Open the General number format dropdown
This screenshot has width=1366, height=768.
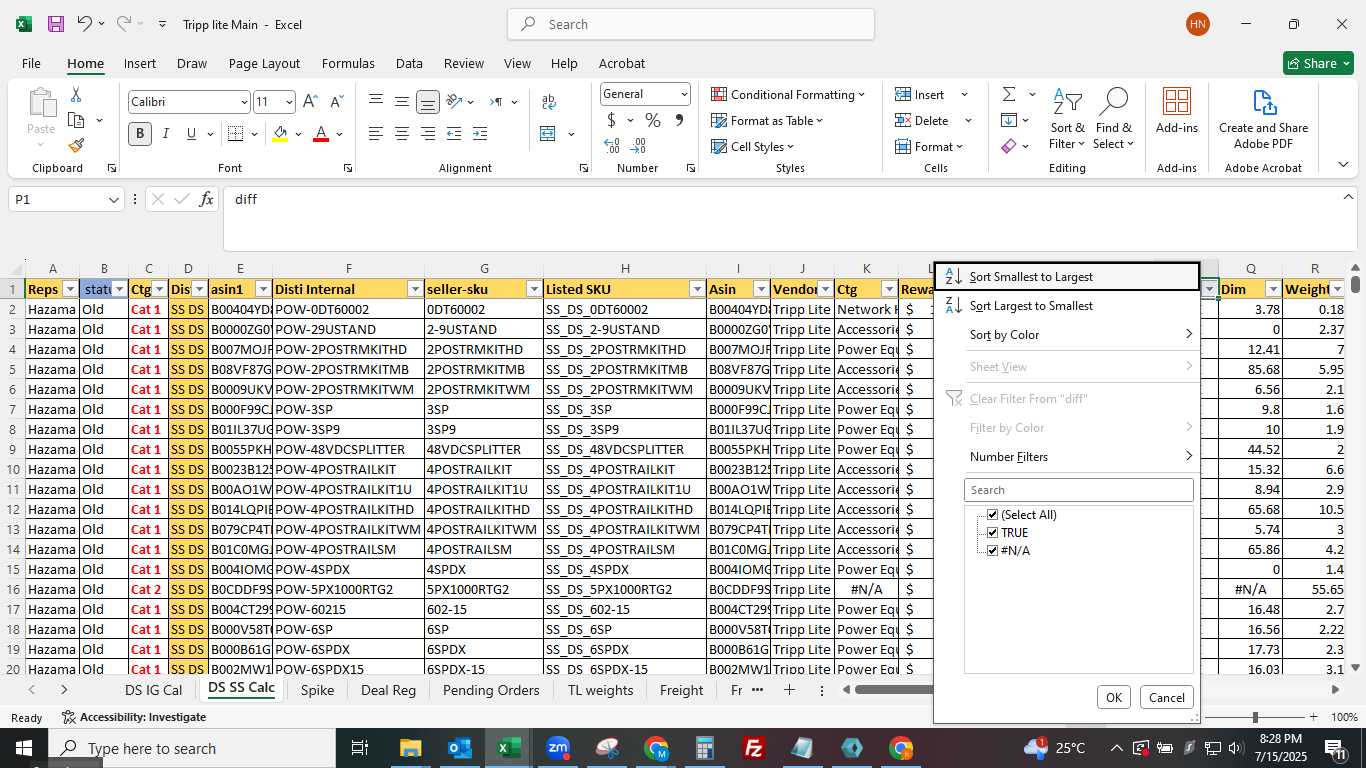coord(684,94)
